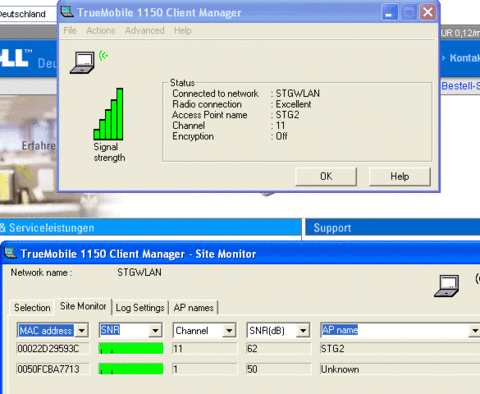Open the Advanced menu

pos(145,31)
